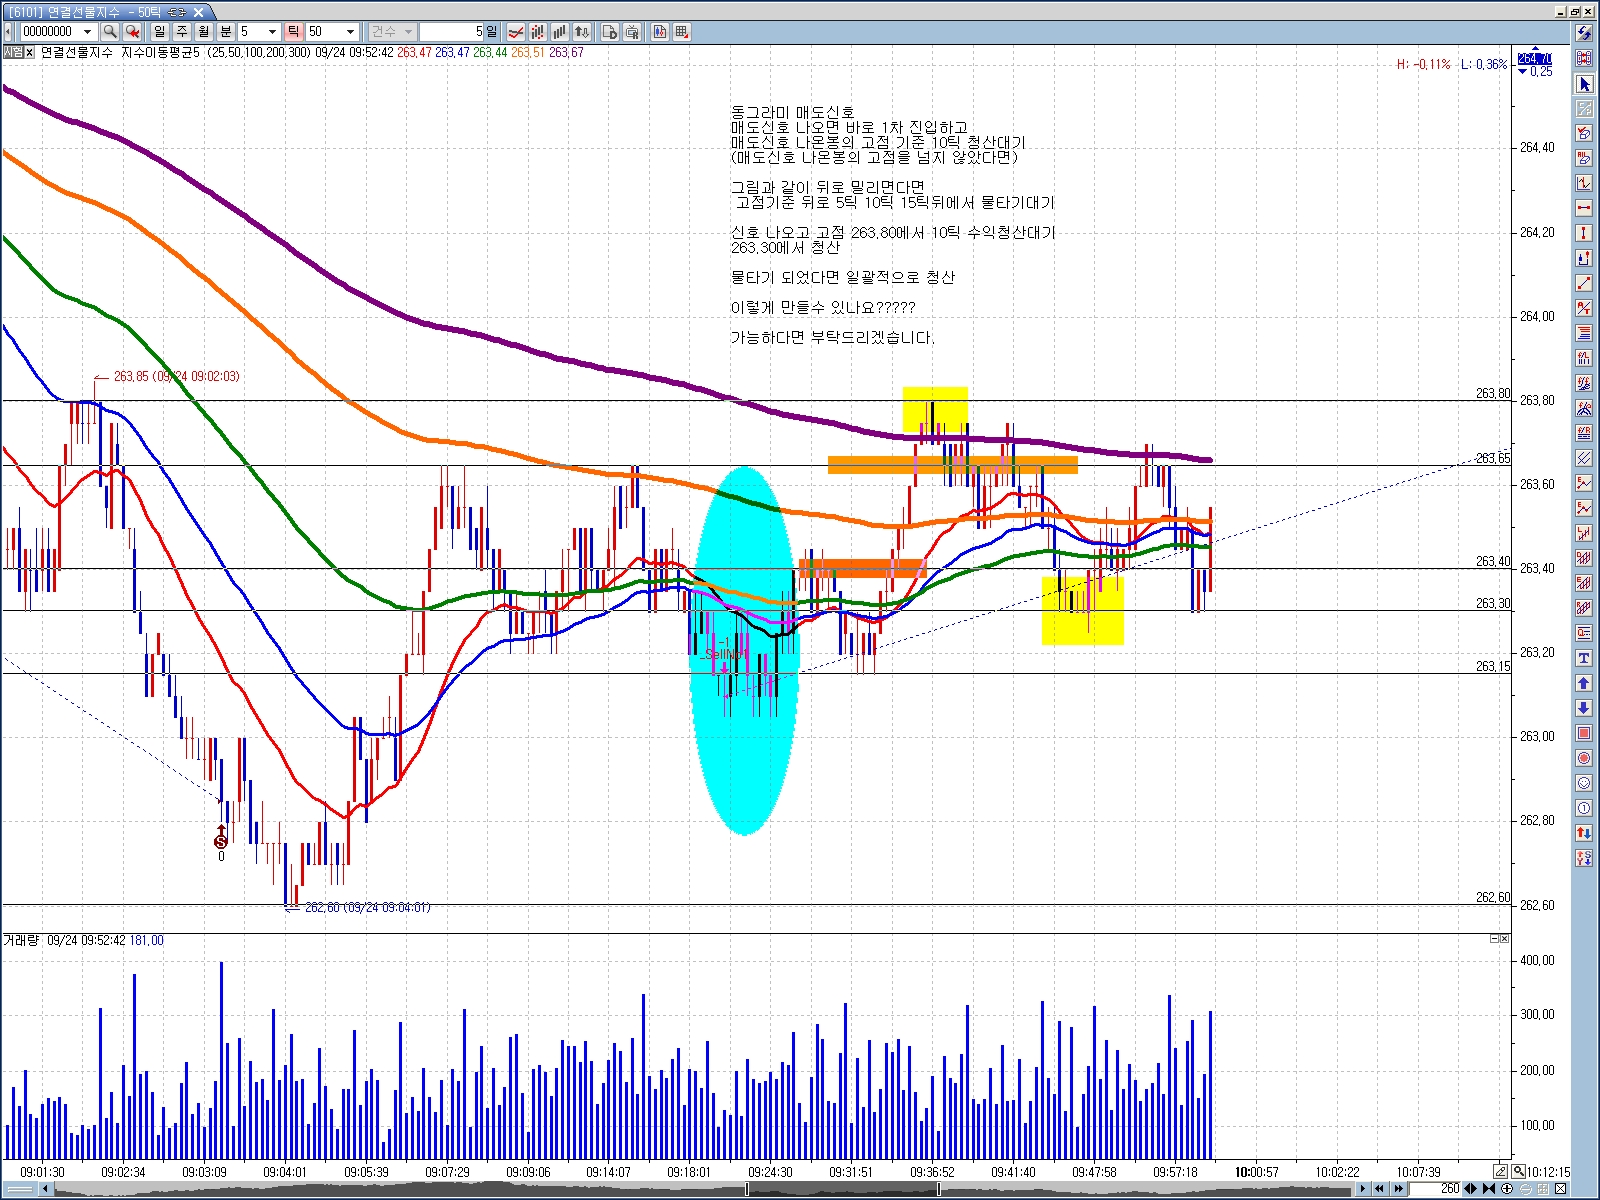This screenshot has height=1200, width=1600.
Task: Toggle the 틱 (tick) period button
Action: tap(293, 32)
